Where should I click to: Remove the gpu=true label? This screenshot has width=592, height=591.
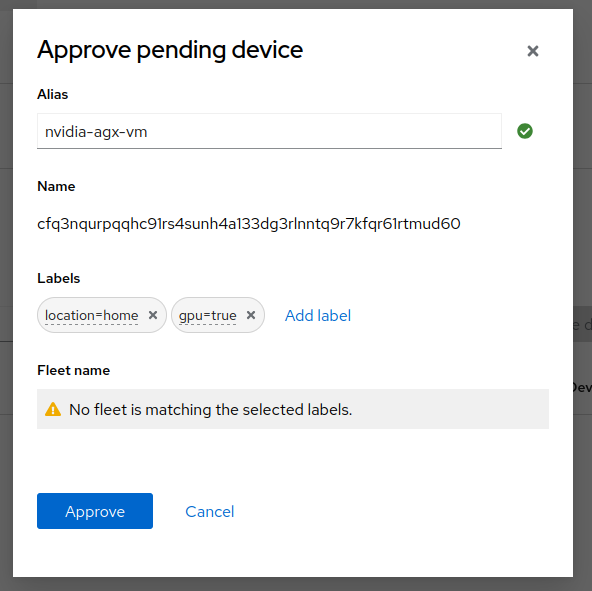coord(251,315)
